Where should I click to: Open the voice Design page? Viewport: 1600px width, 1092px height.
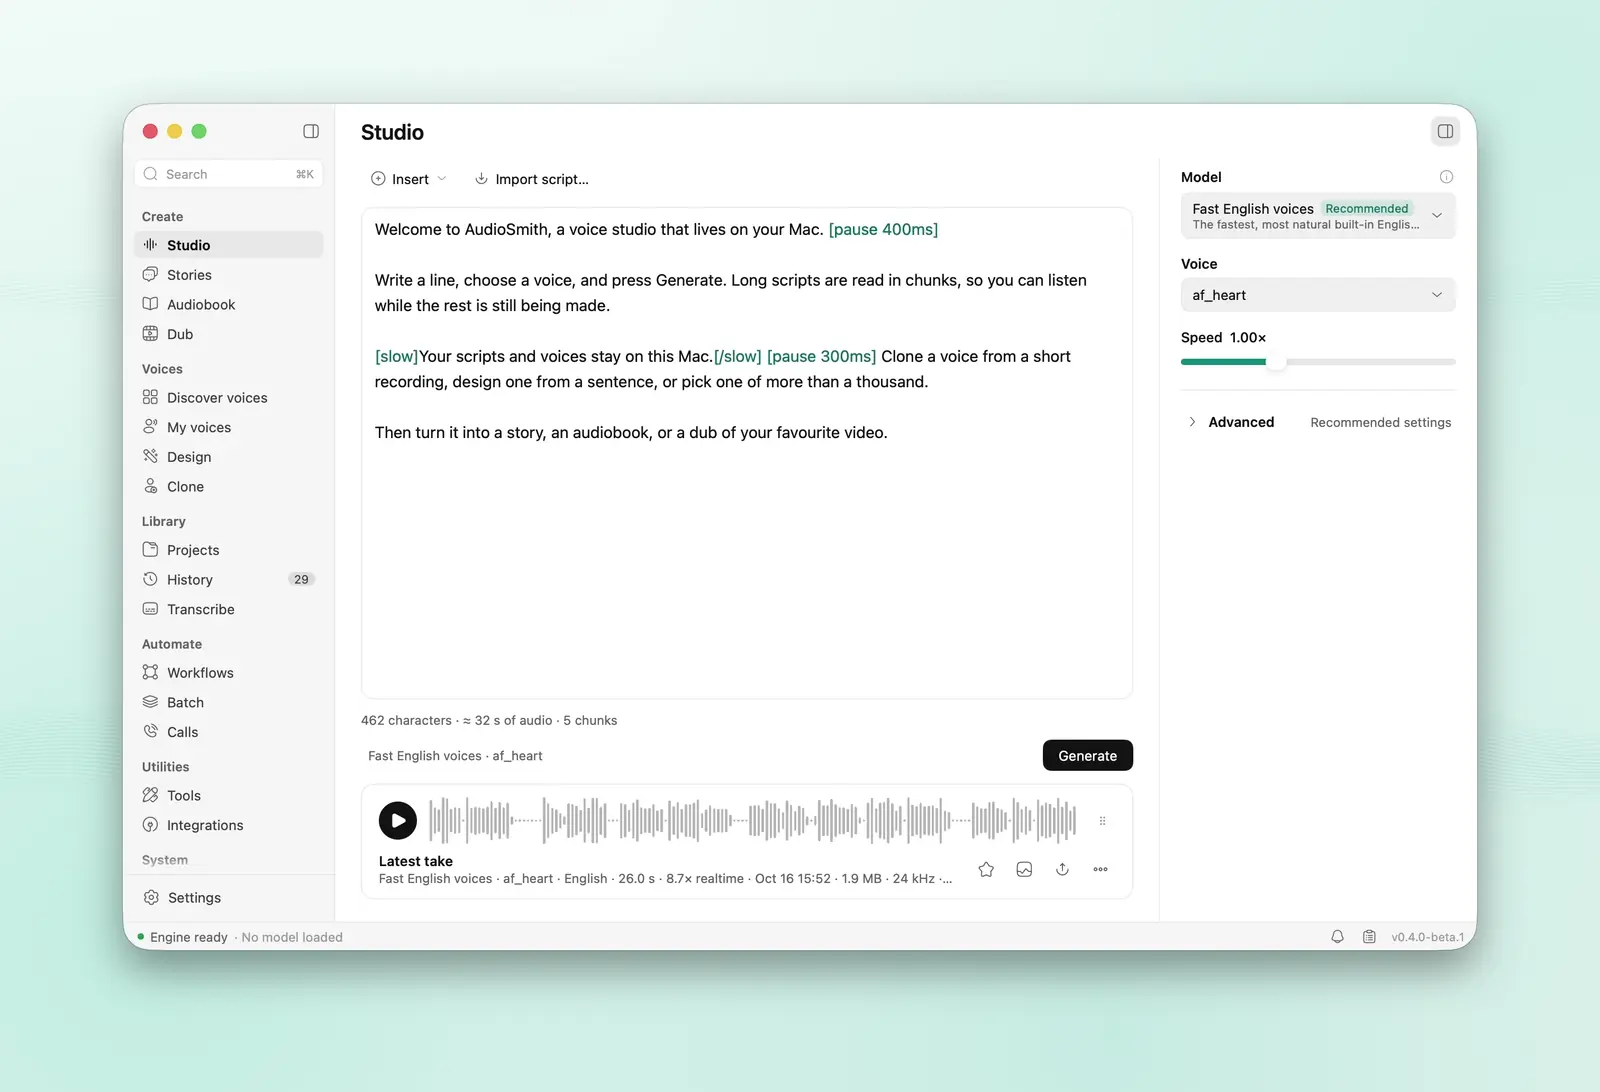228,457
